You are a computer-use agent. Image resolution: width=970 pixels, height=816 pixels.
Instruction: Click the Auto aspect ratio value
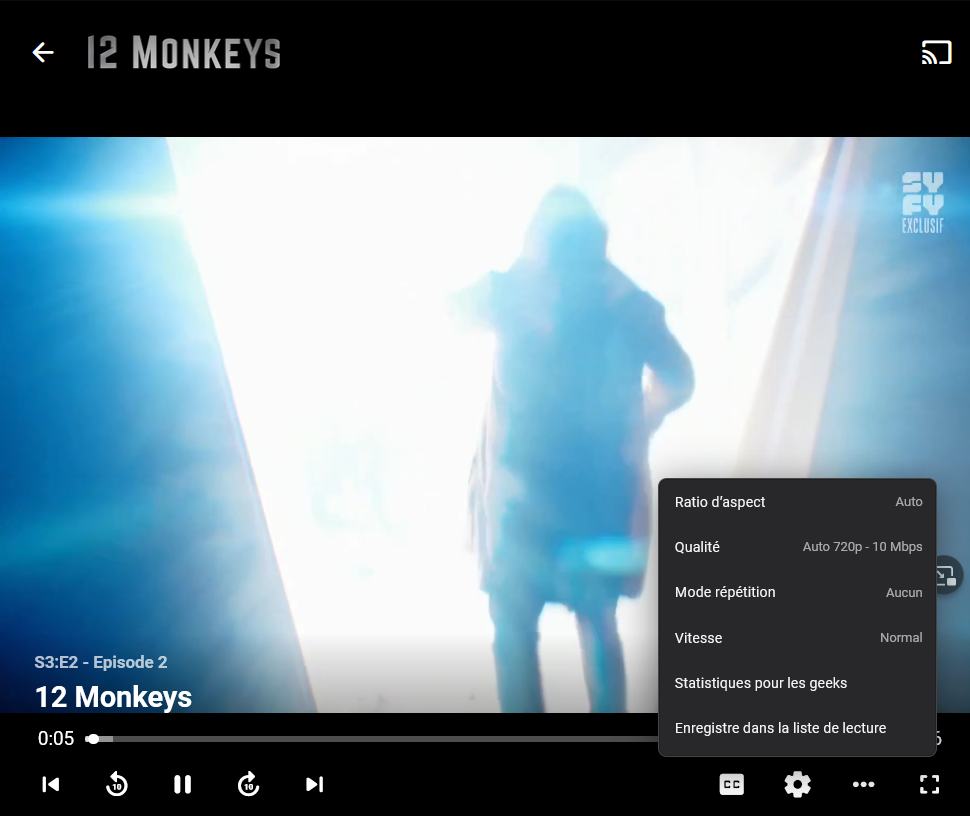coord(909,502)
